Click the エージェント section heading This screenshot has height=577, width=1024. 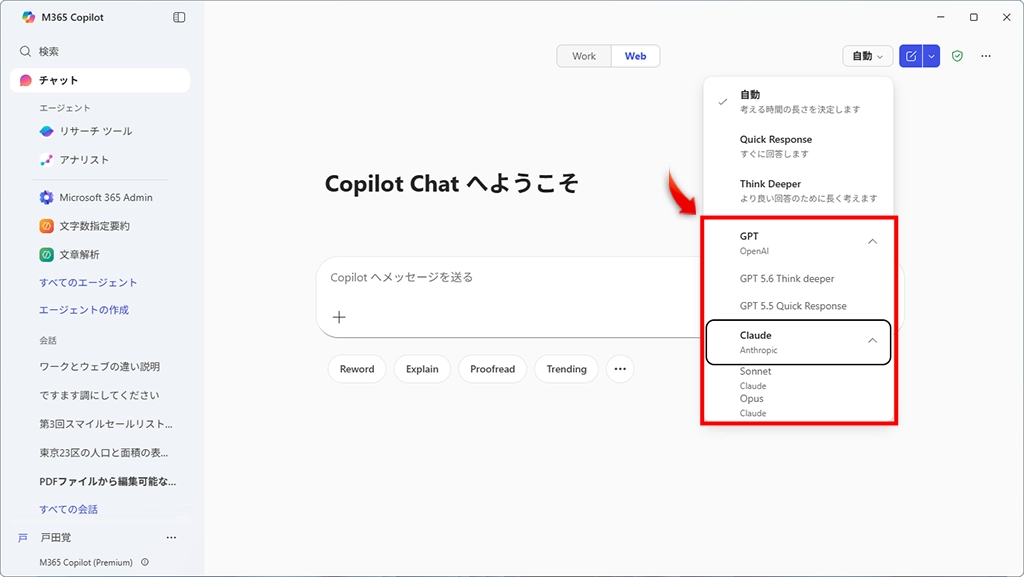click(x=65, y=108)
